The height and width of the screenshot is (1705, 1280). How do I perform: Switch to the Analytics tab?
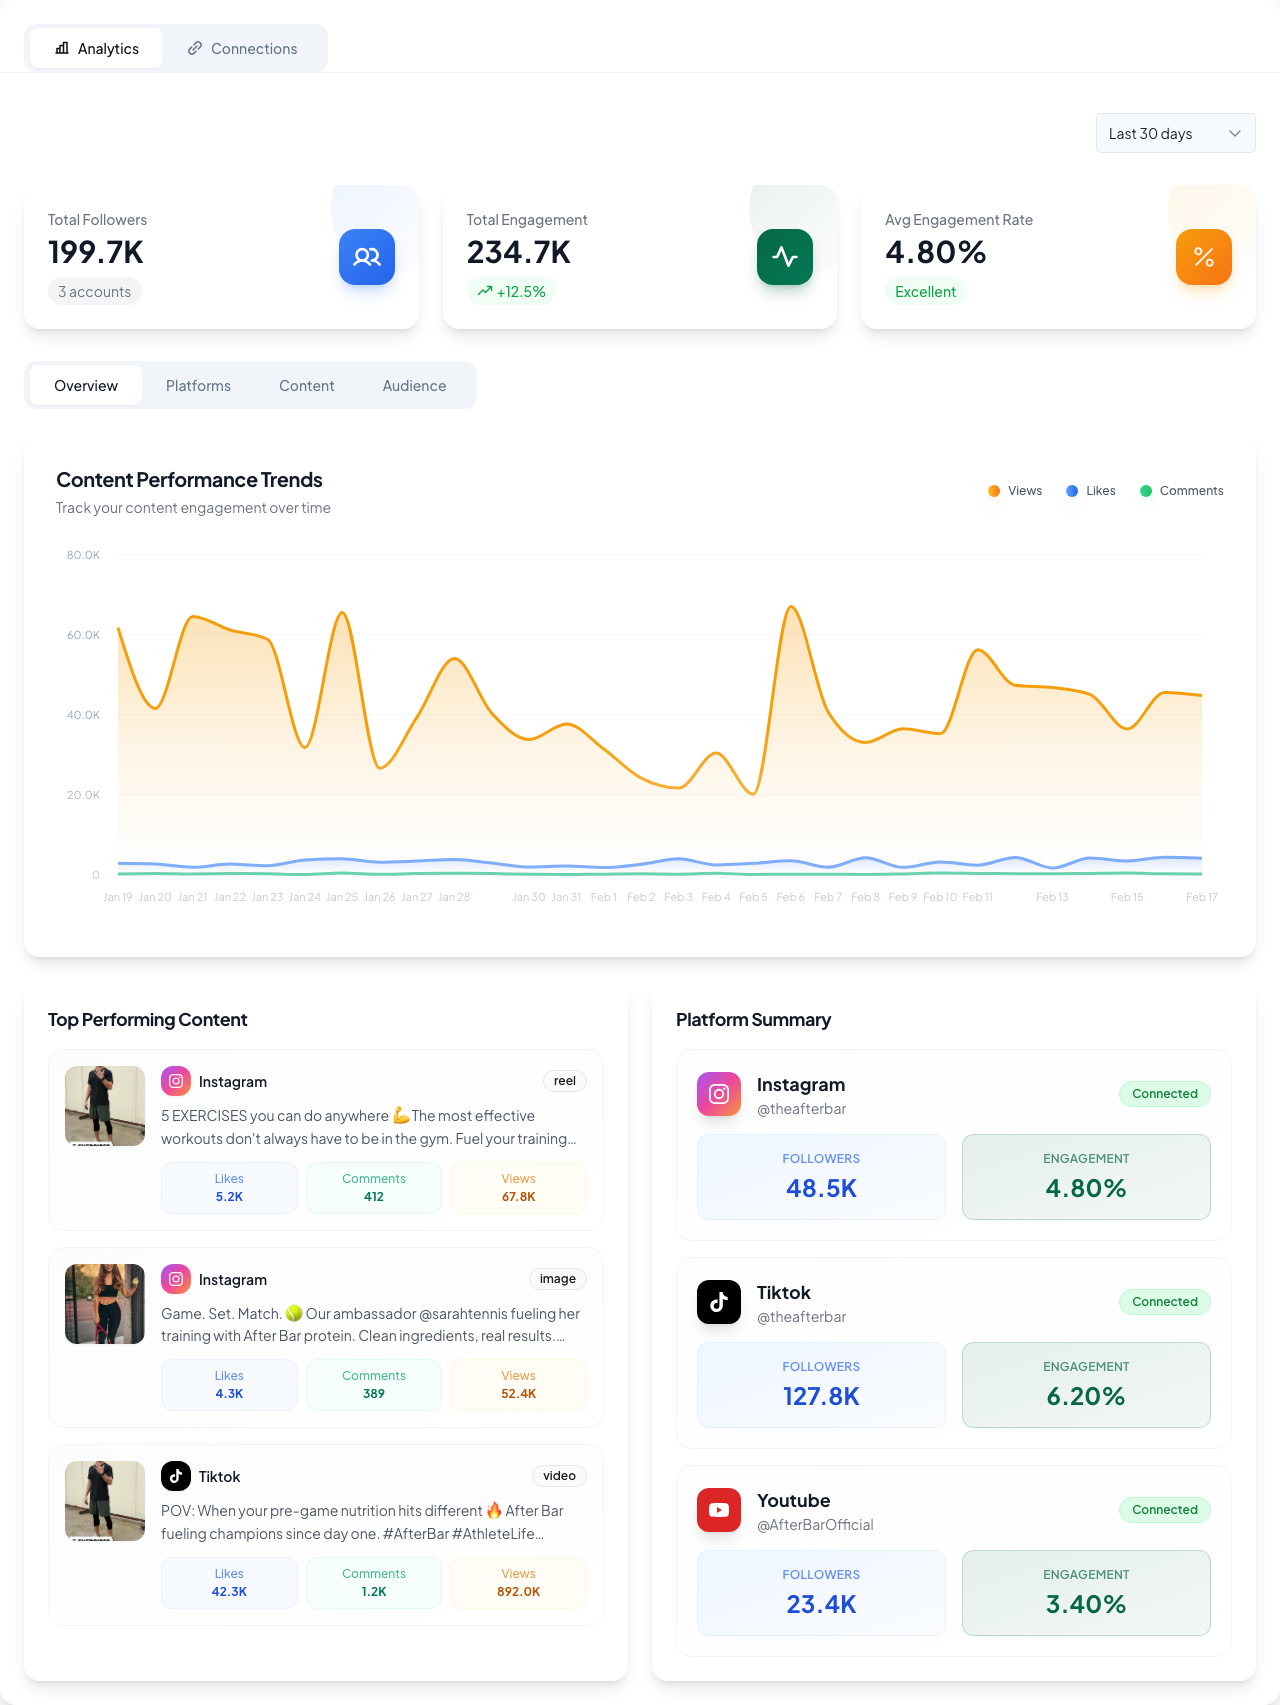[97, 48]
